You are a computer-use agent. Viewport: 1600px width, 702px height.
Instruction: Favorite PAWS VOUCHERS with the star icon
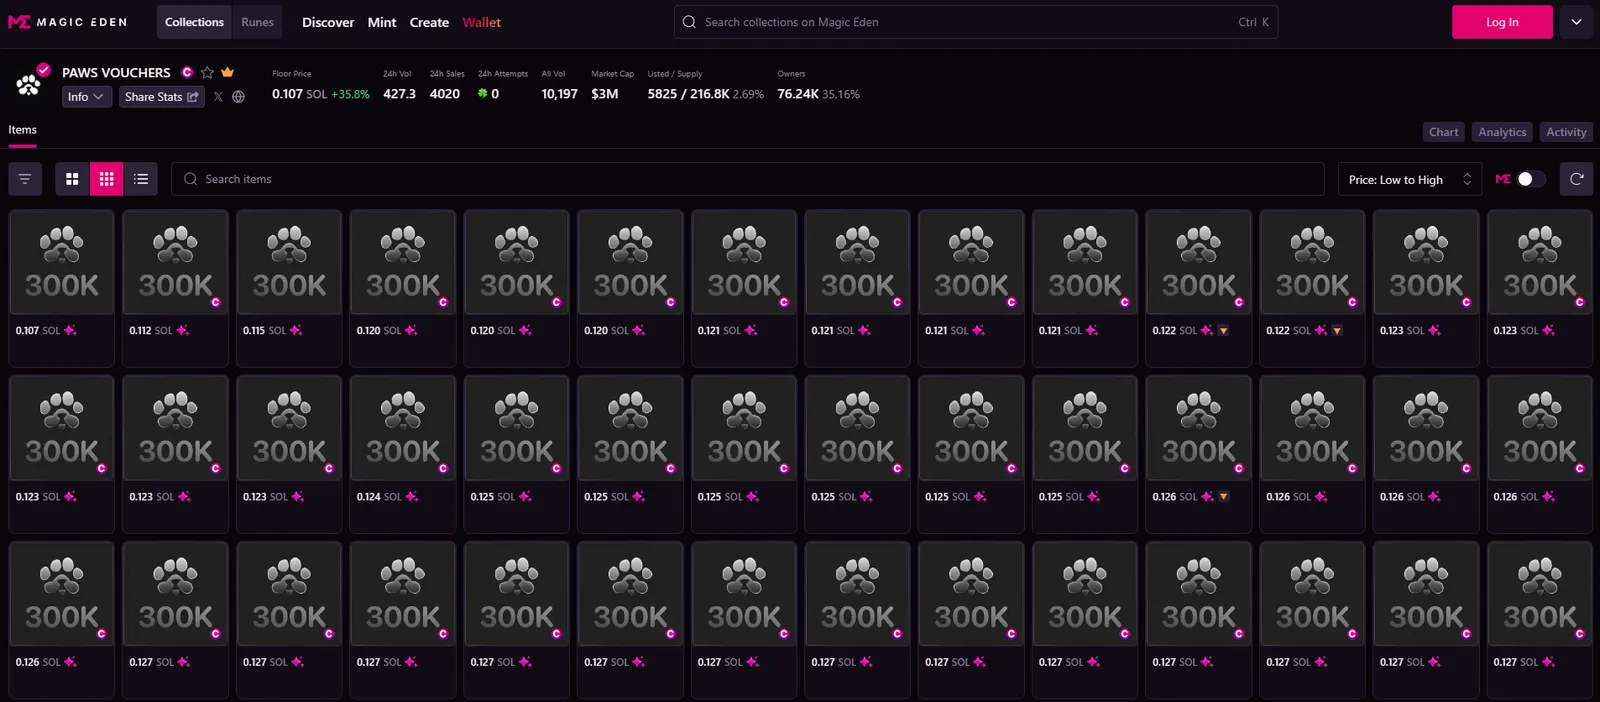coord(207,72)
